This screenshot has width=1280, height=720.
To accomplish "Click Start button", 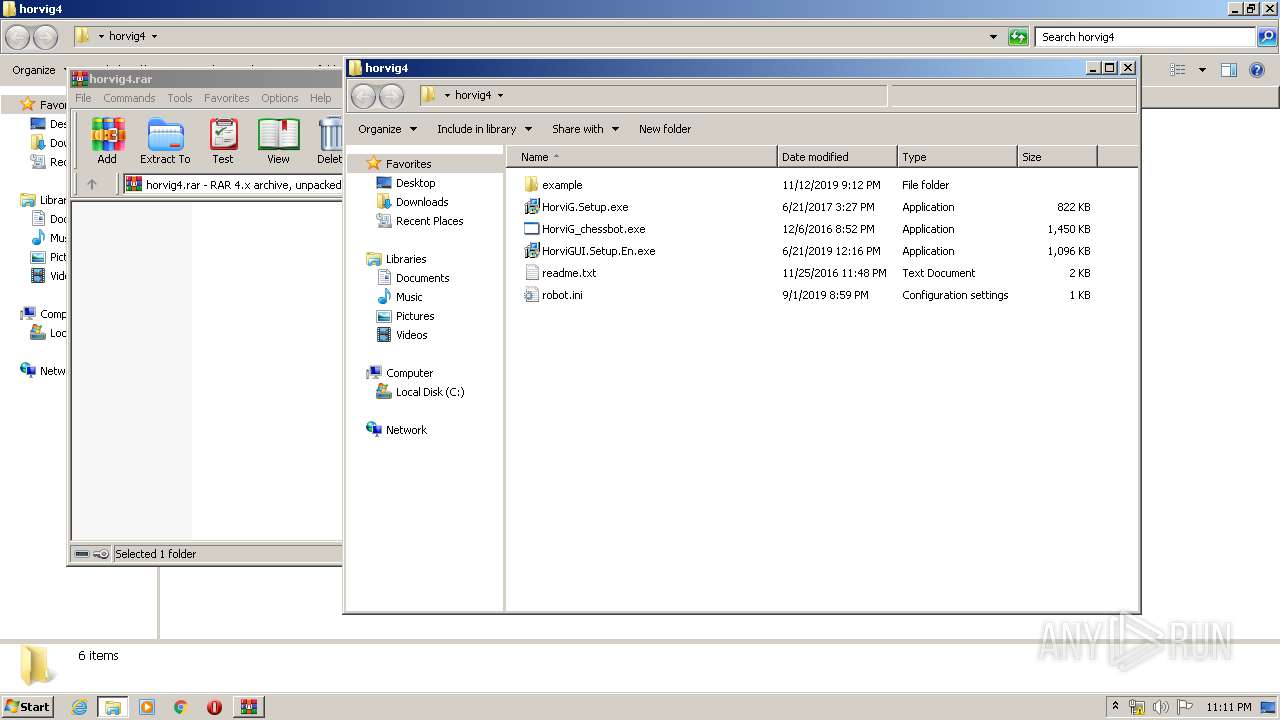I will coord(27,706).
